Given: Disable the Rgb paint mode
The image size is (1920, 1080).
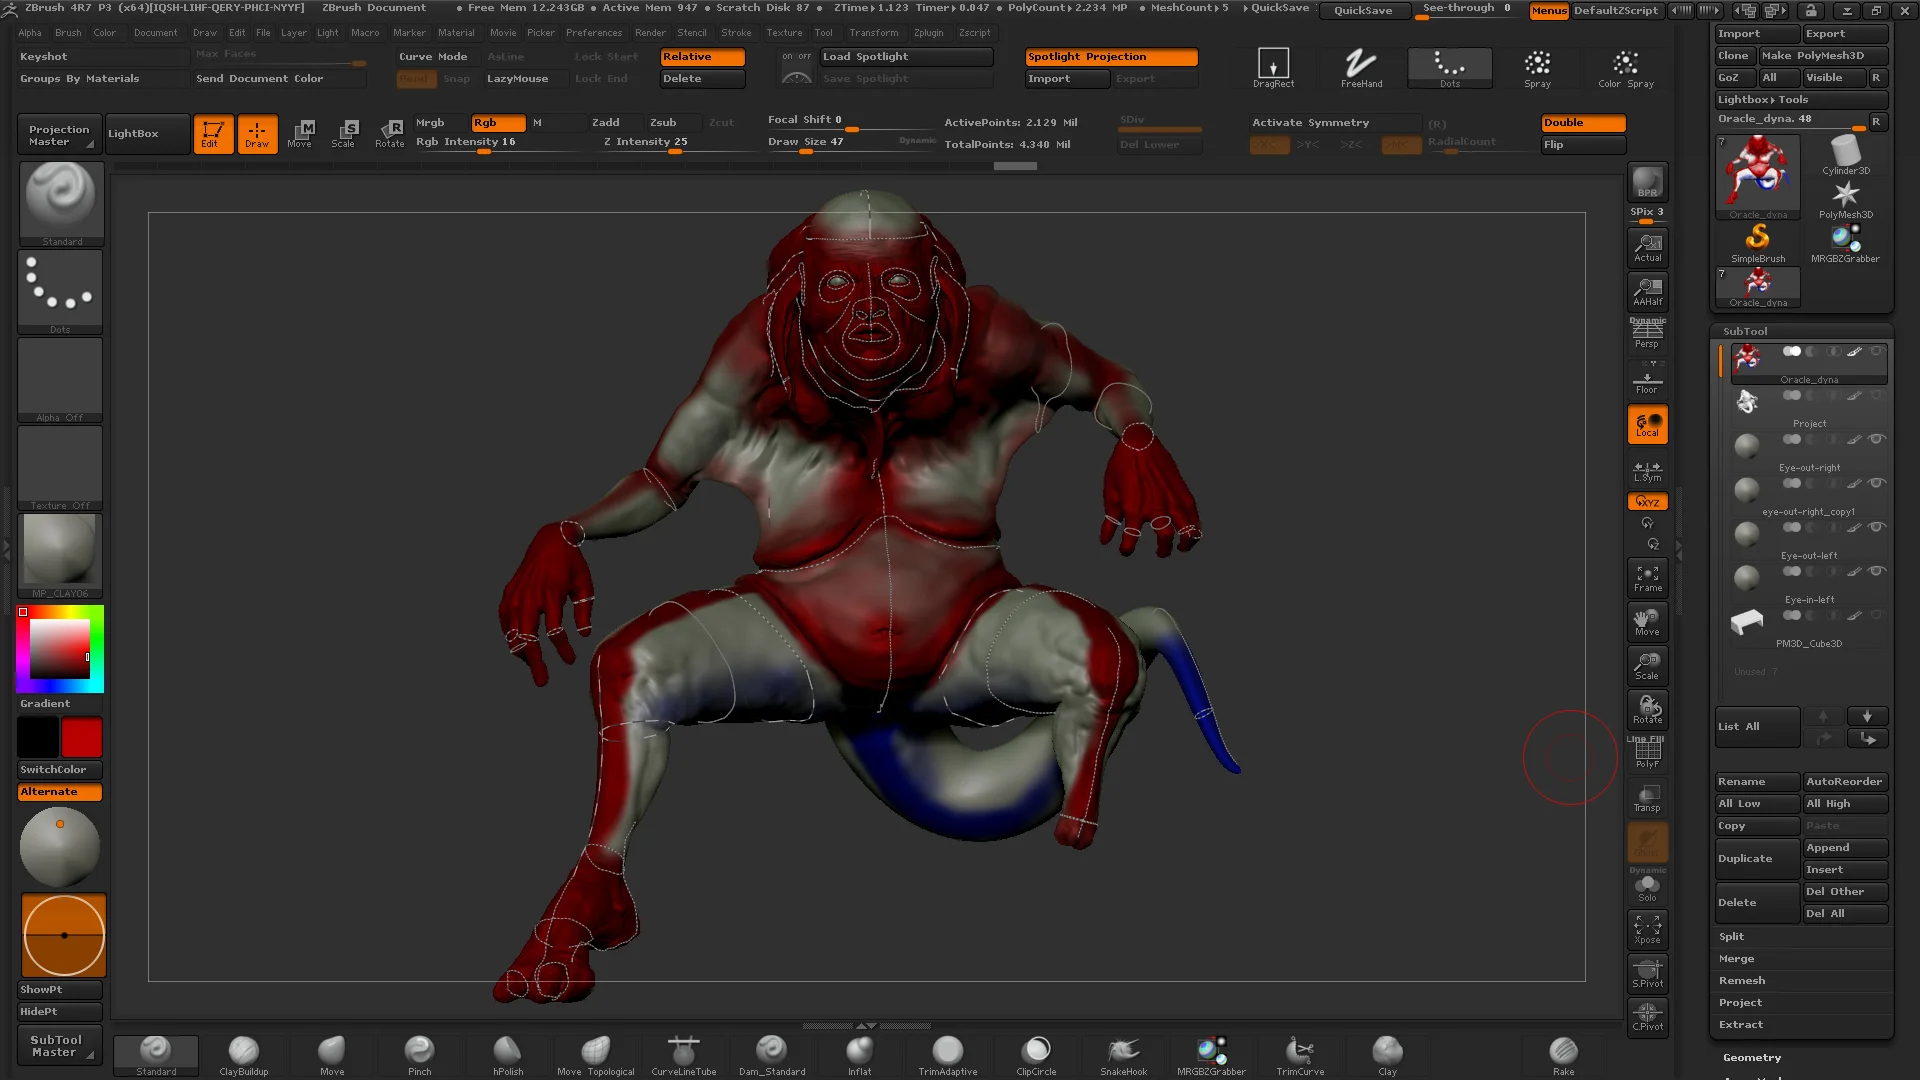Looking at the screenshot, I should tap(497, 123).
